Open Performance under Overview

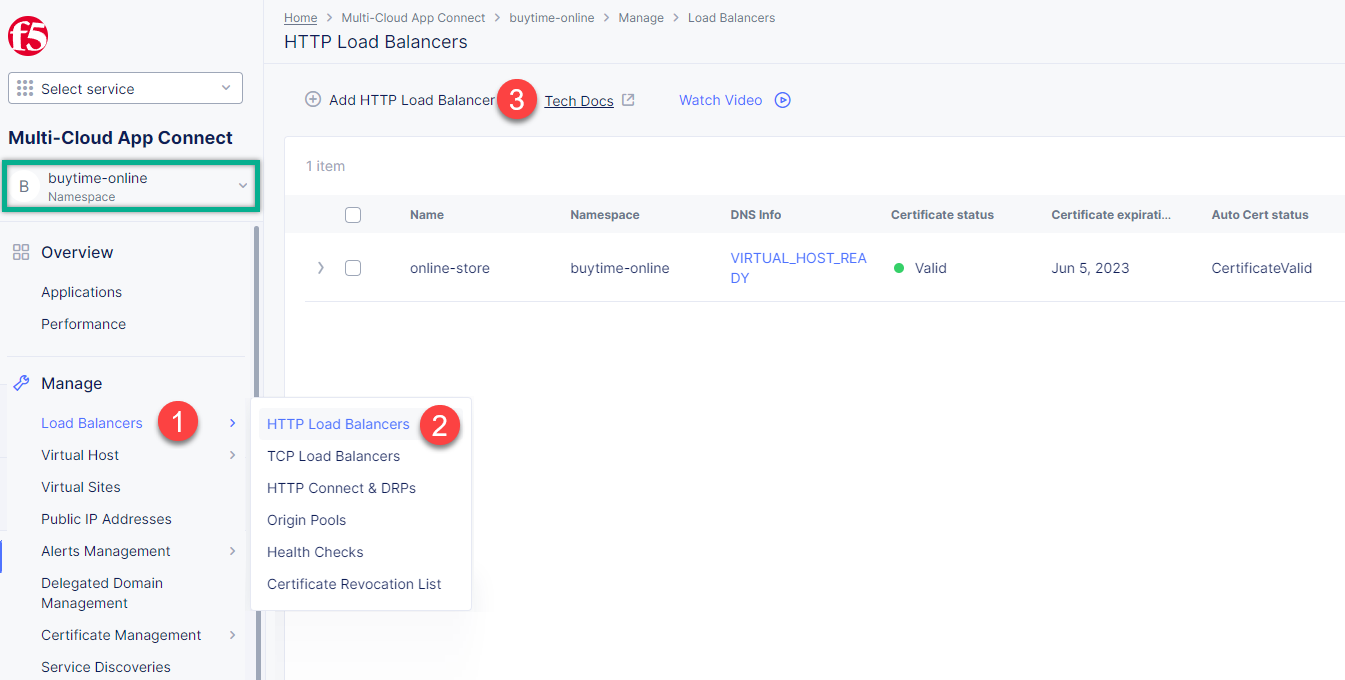point(83,324)
